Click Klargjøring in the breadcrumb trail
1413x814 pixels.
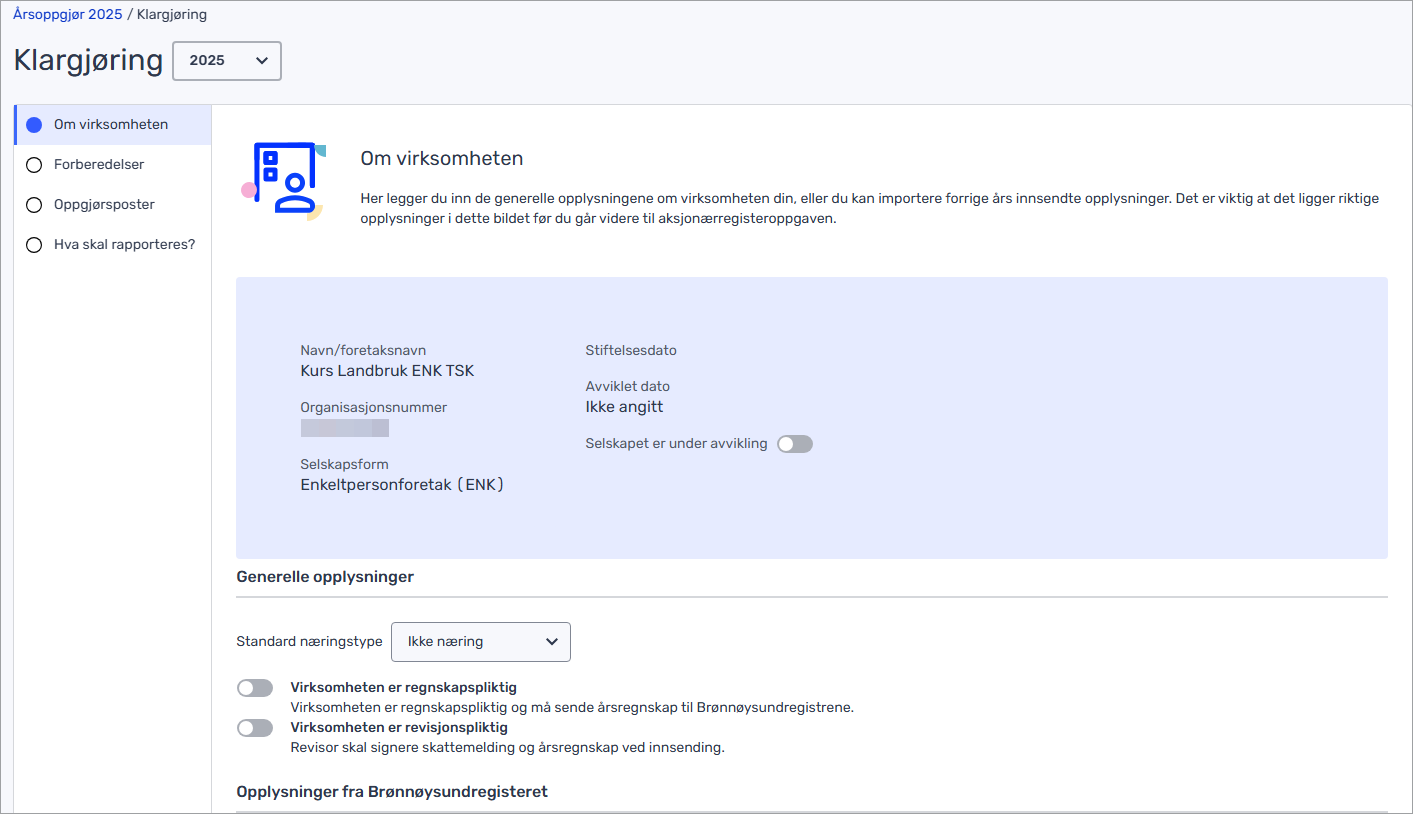(172, 15)
